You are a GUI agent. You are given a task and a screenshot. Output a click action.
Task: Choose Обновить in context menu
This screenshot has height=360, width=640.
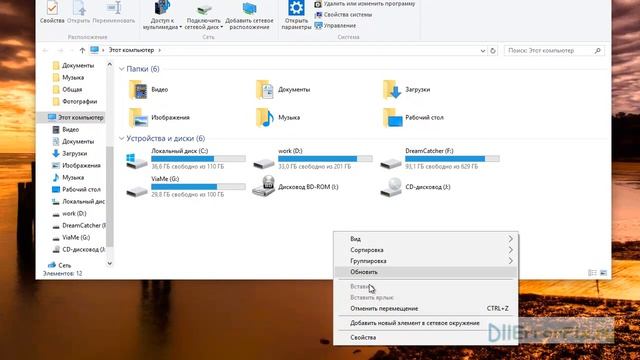426,272
